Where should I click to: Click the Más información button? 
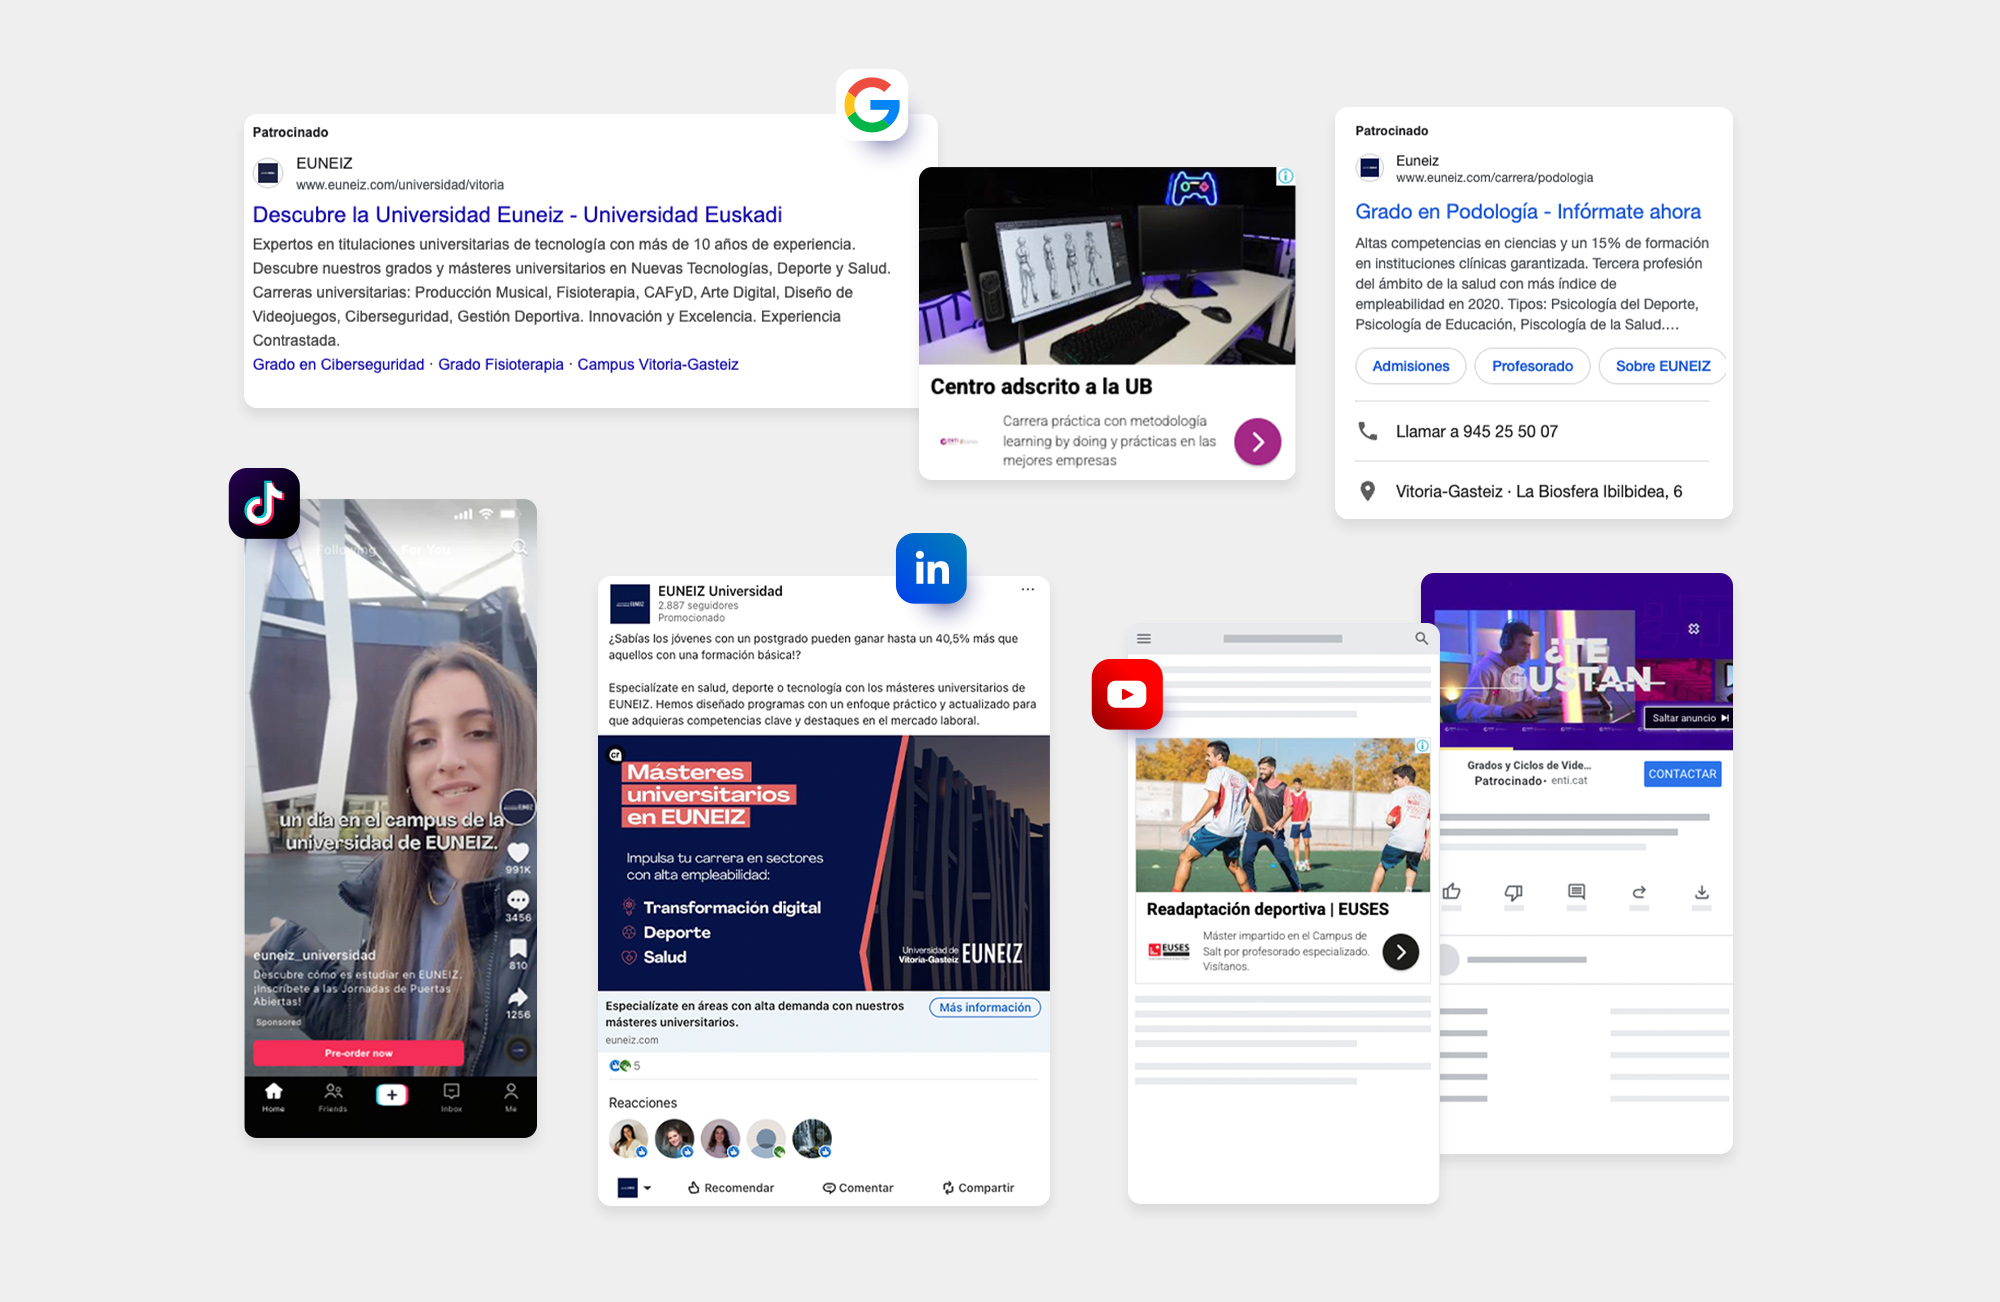tap(985, 1008)
